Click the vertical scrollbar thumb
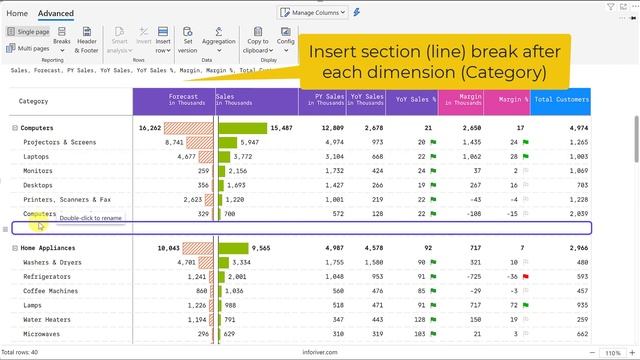The width and height of the screenshot is (640, 360). tap(636, 139)
